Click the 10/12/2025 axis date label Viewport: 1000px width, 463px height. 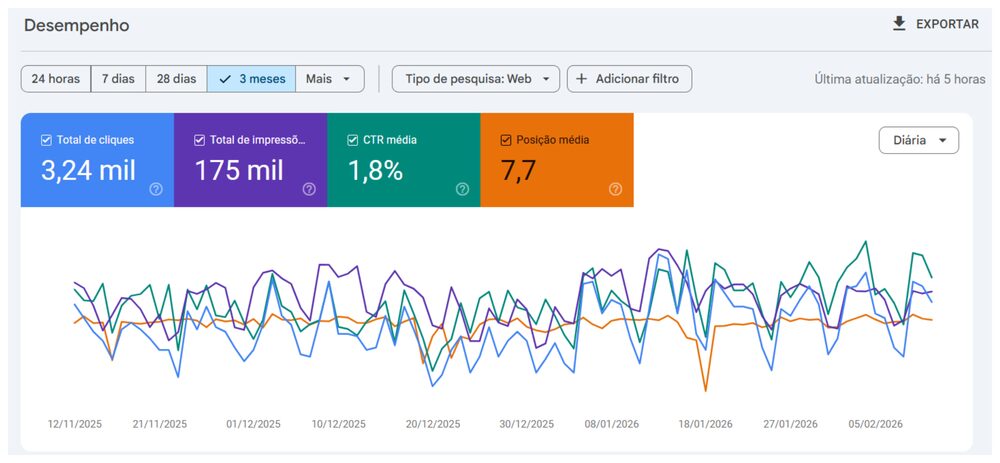[339, 424]
